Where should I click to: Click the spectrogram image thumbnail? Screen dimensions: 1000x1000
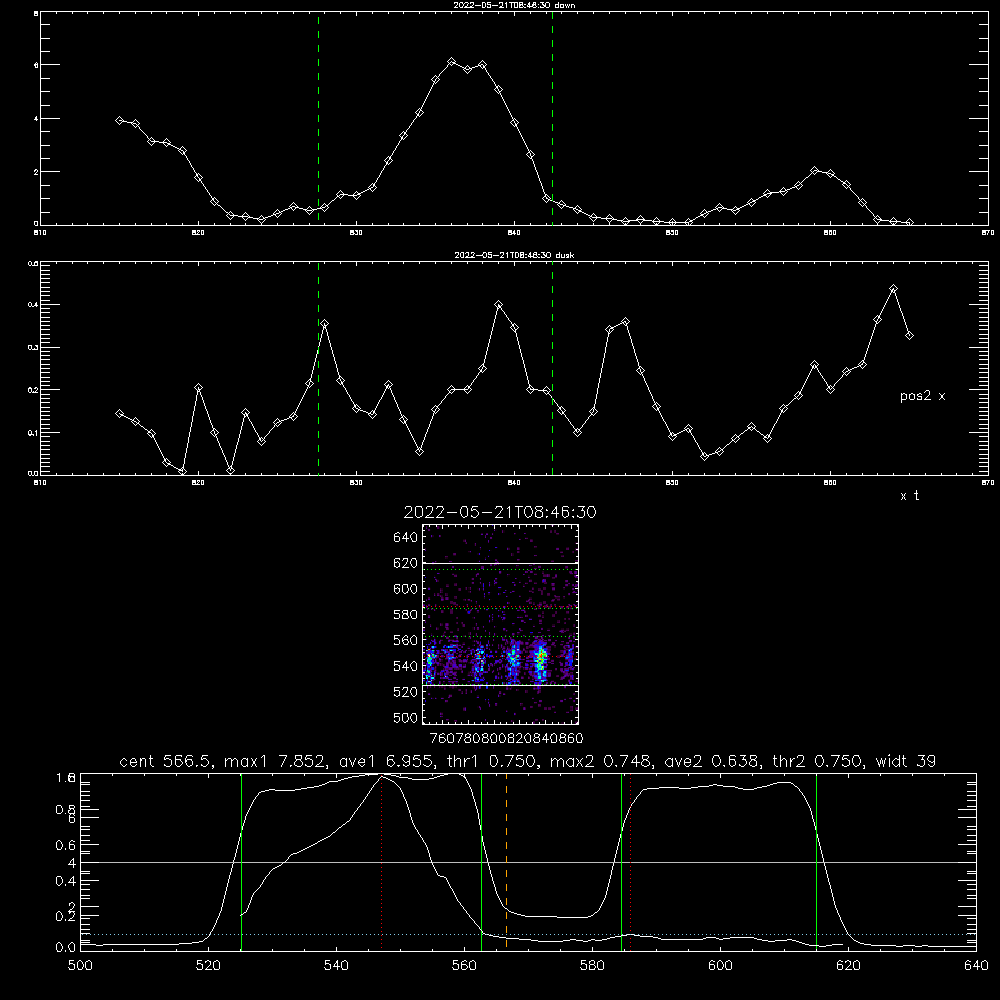(x=500, y=624)
